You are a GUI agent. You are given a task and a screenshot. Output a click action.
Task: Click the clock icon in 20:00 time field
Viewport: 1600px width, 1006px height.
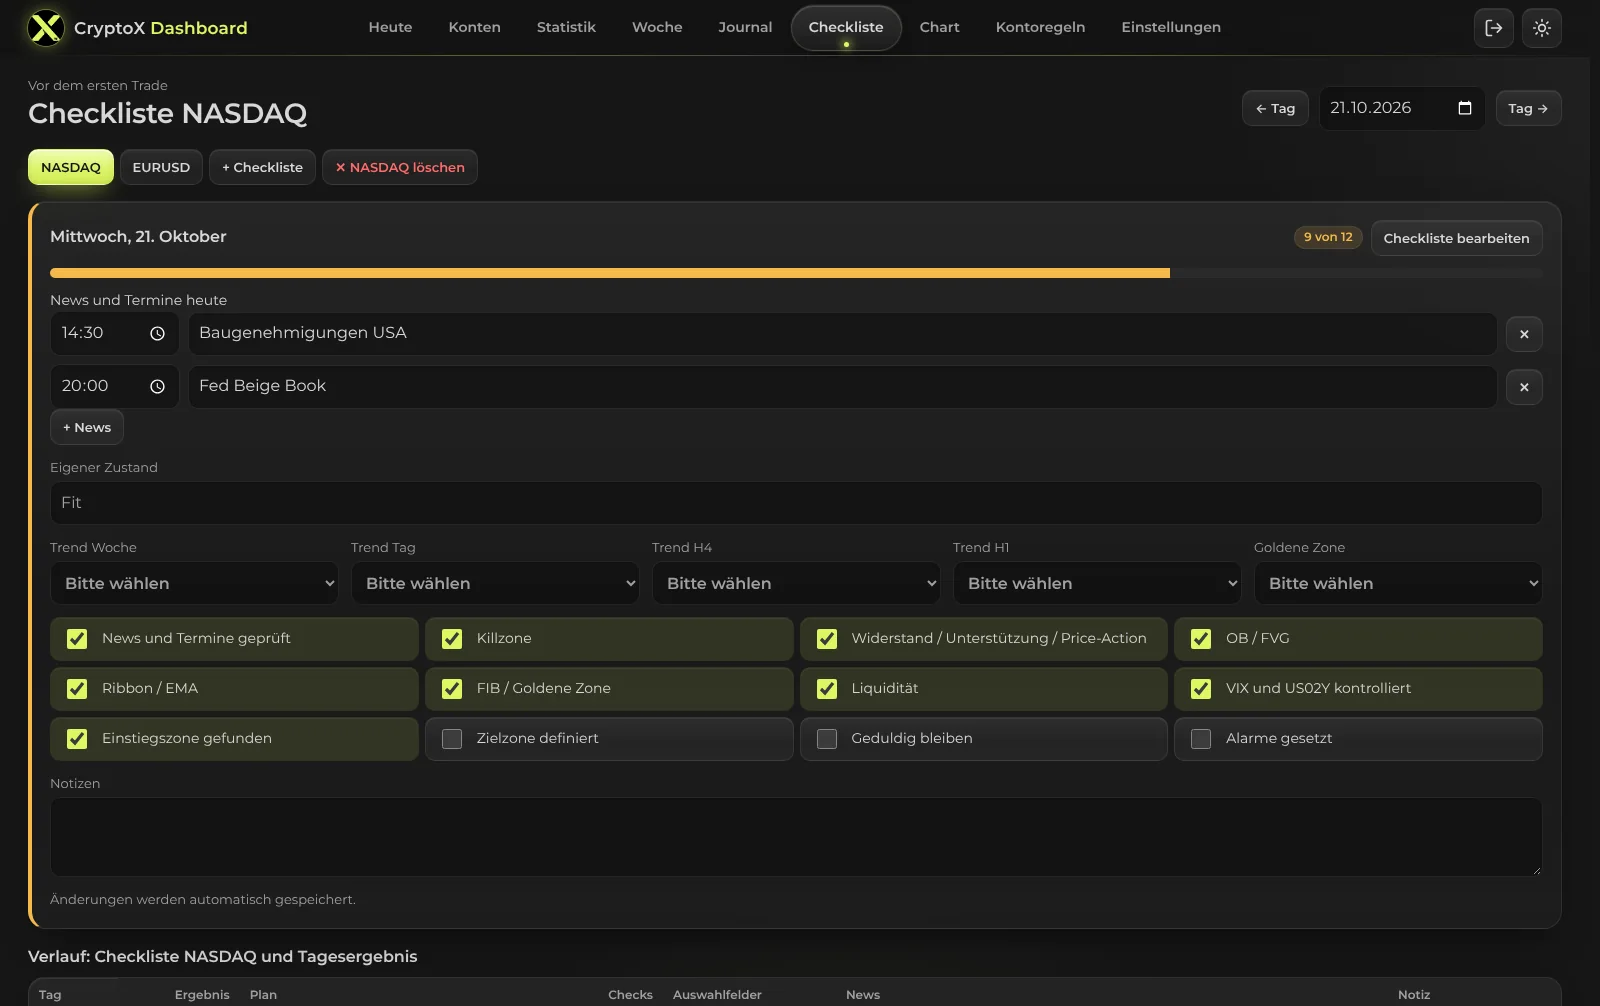coord(157,387)
